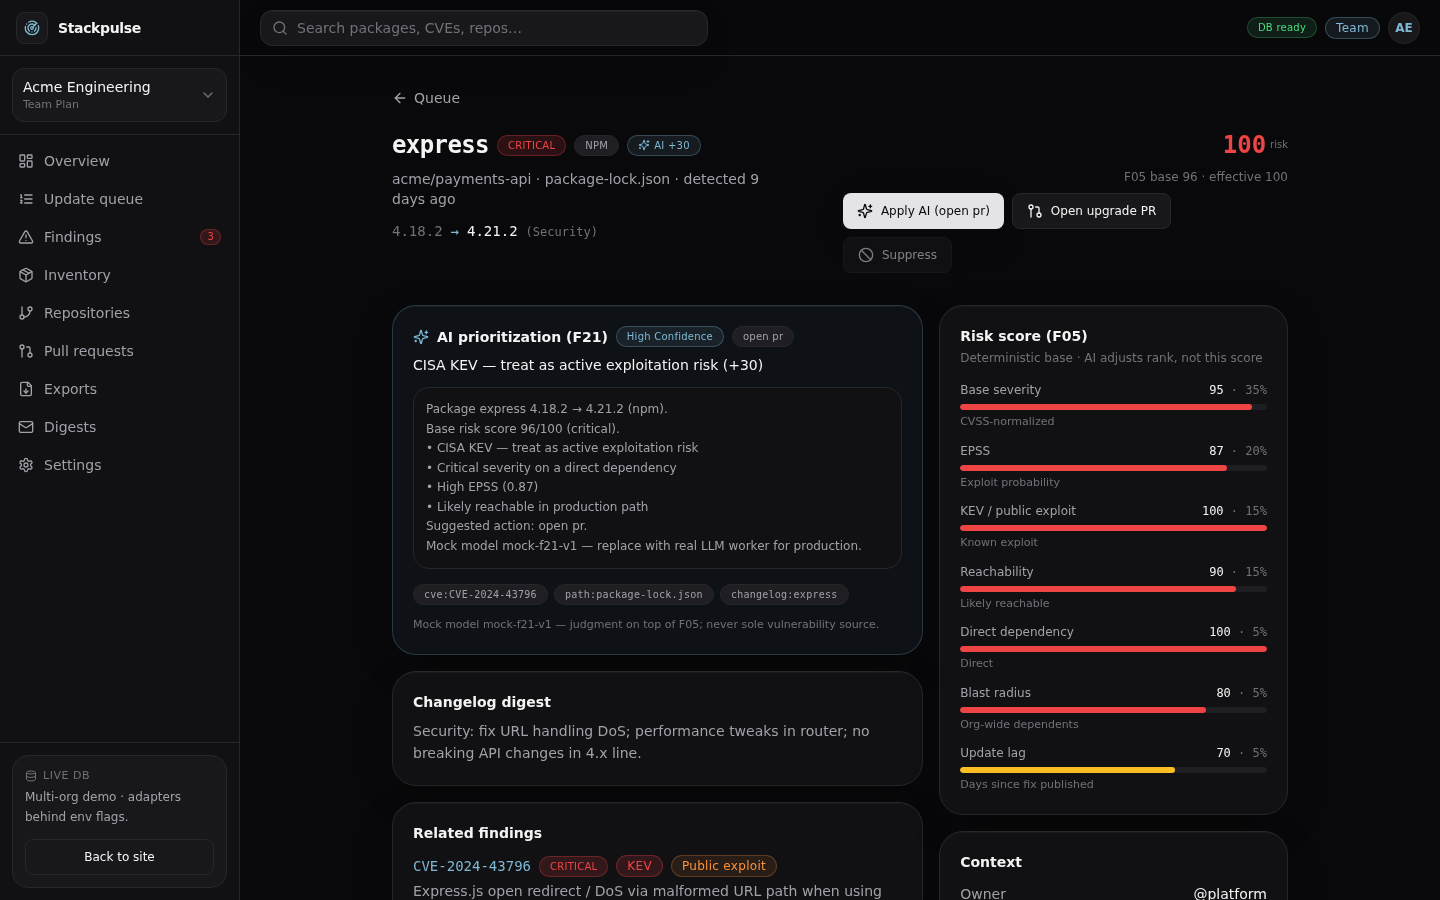Click the KEV / public exploit bar

click(x=1113, y=528)
